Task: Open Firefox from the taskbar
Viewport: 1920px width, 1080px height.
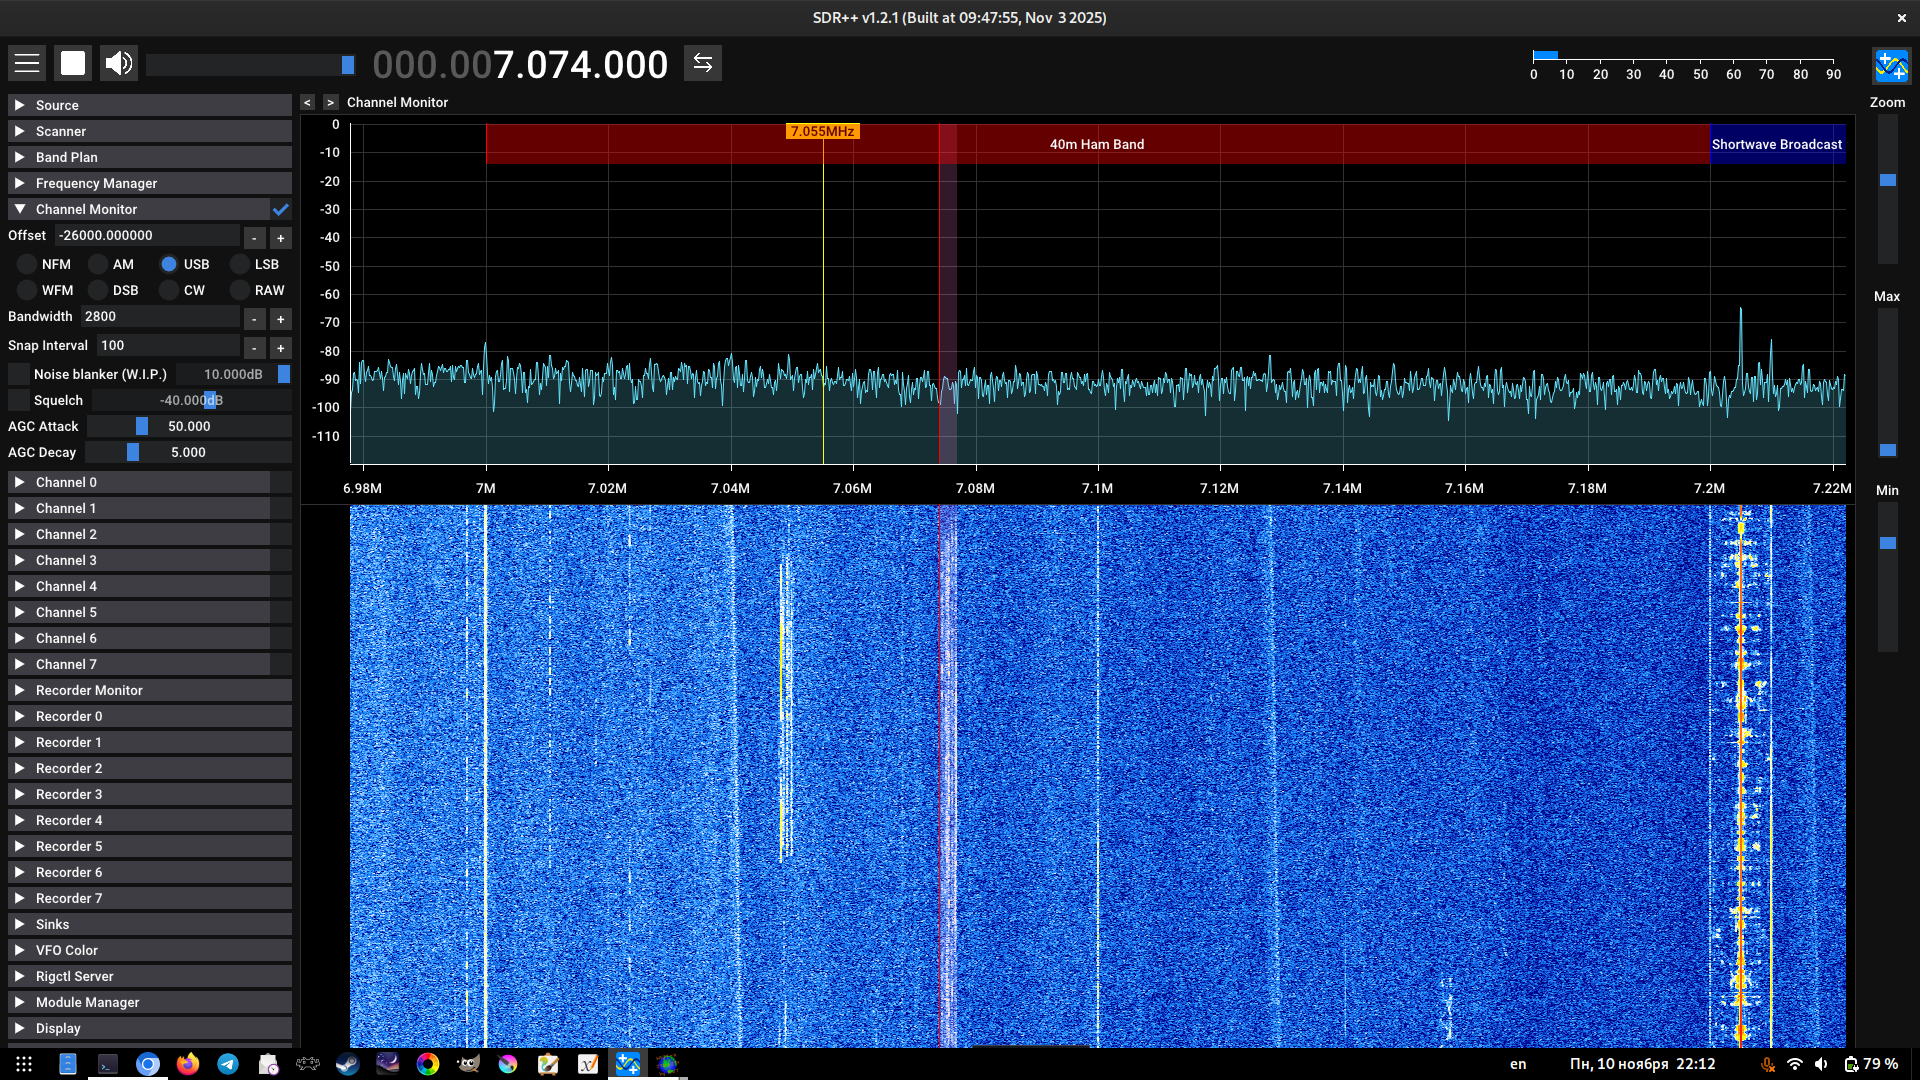Action: (188, 1064)
